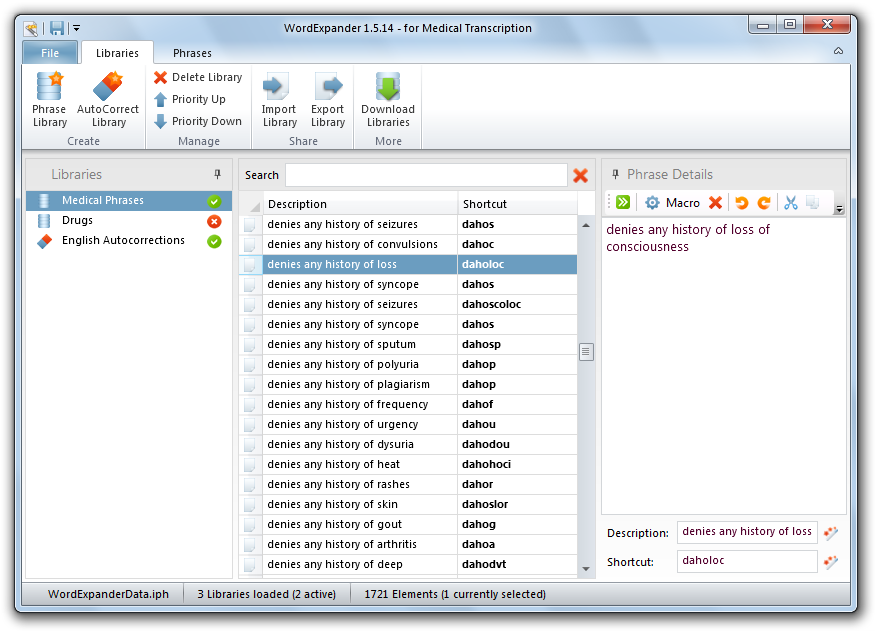
Task: Redo with the orange redo arrow
Action: pyautogui.click(x=764, y=202)
